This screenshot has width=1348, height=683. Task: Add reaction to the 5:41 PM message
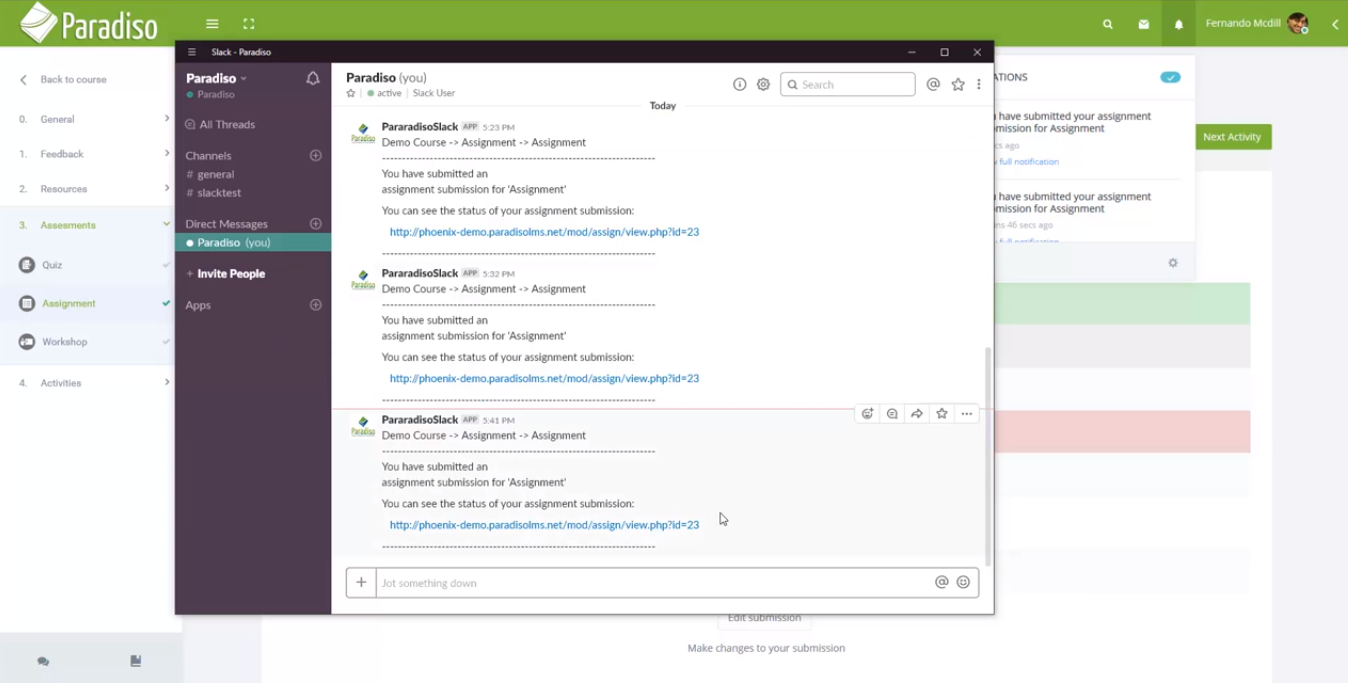(x=868, y=414)
